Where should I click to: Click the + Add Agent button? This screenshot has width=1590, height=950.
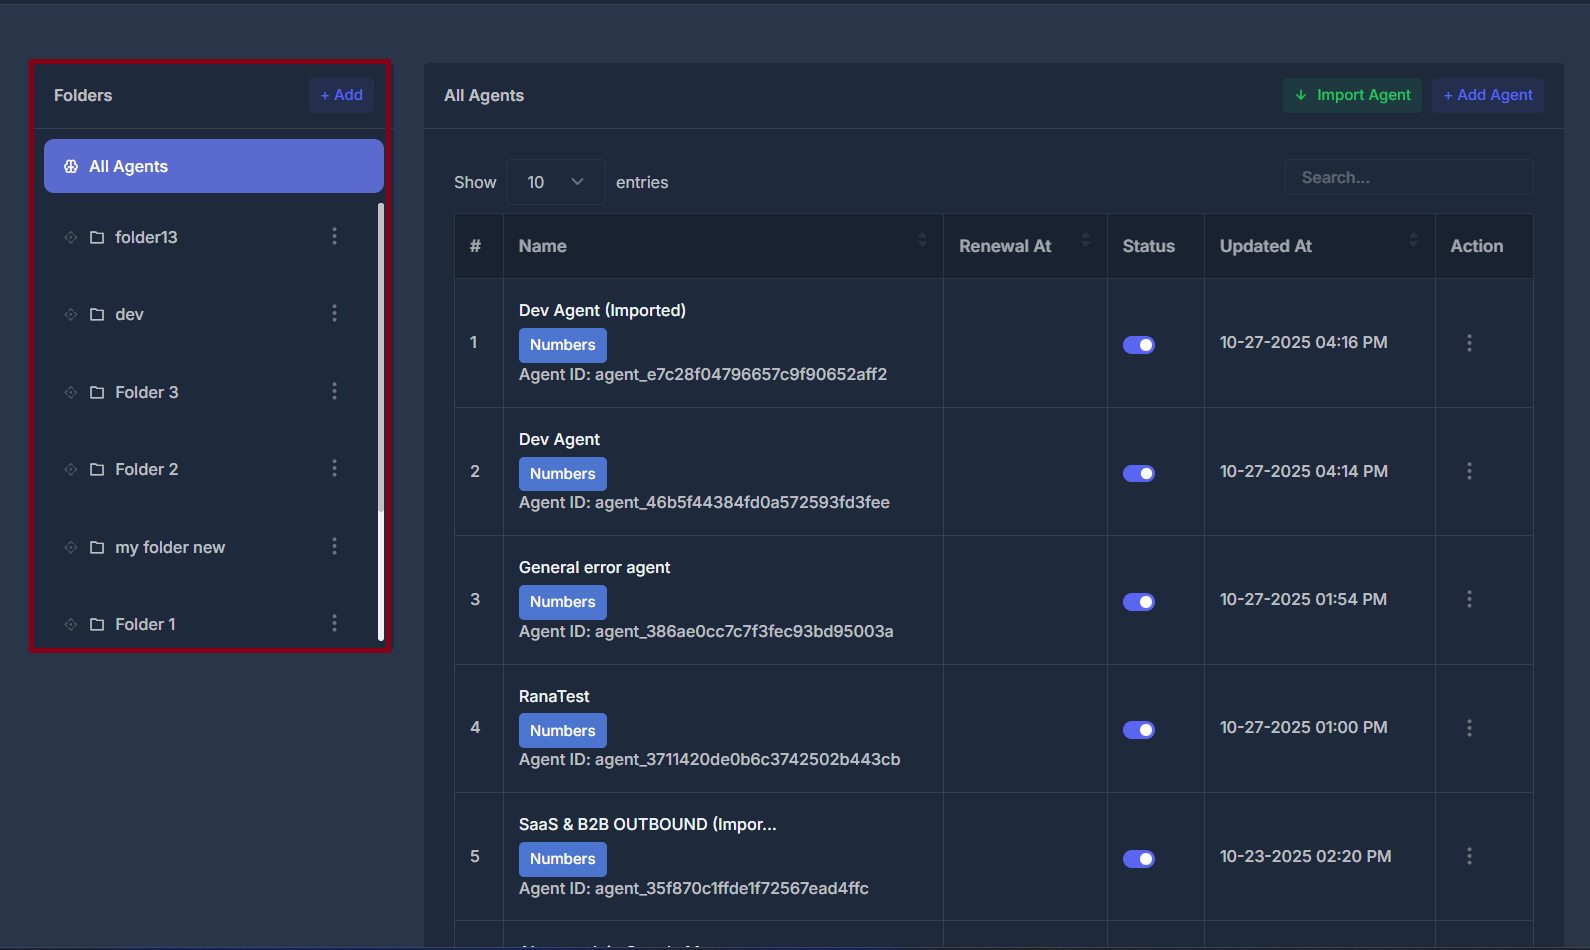click(x=1488, y=95)
